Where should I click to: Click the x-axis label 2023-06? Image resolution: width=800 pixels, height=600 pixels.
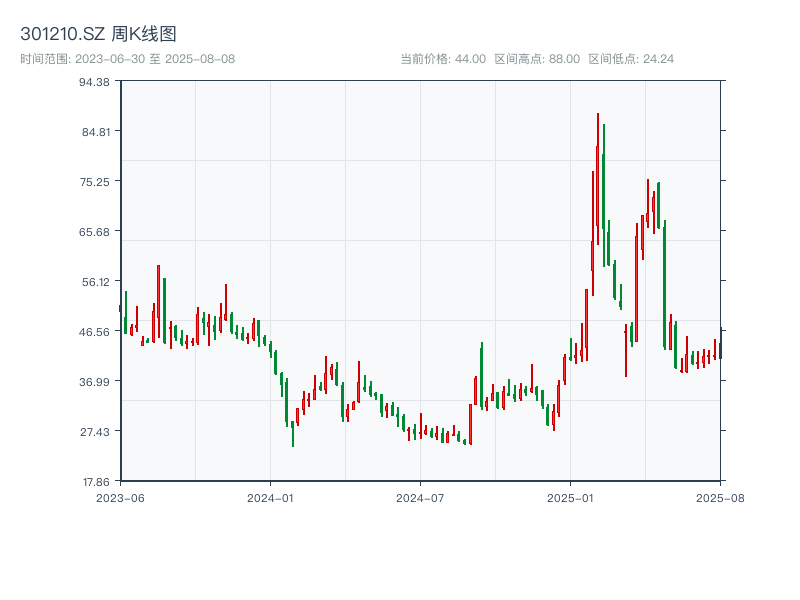(x=120, y=498)
